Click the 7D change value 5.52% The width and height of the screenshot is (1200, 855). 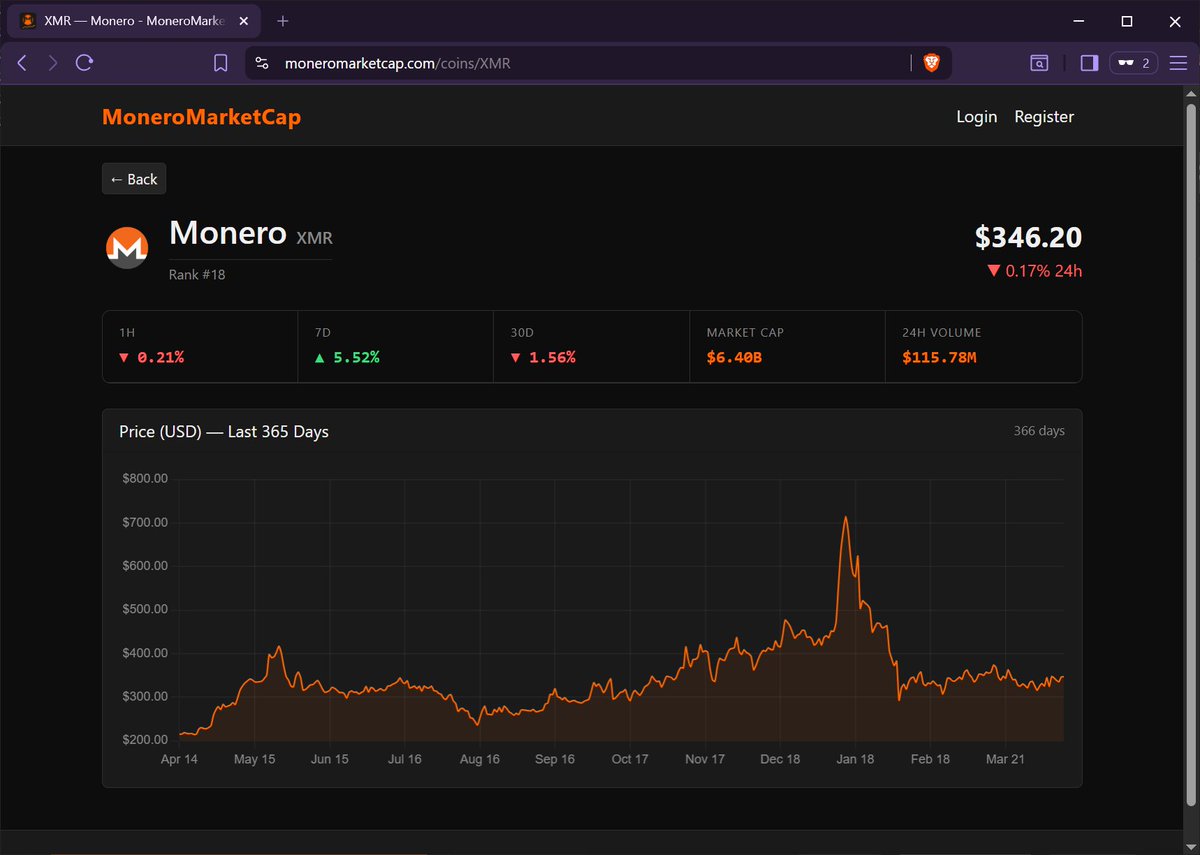[x=347, y=357]
